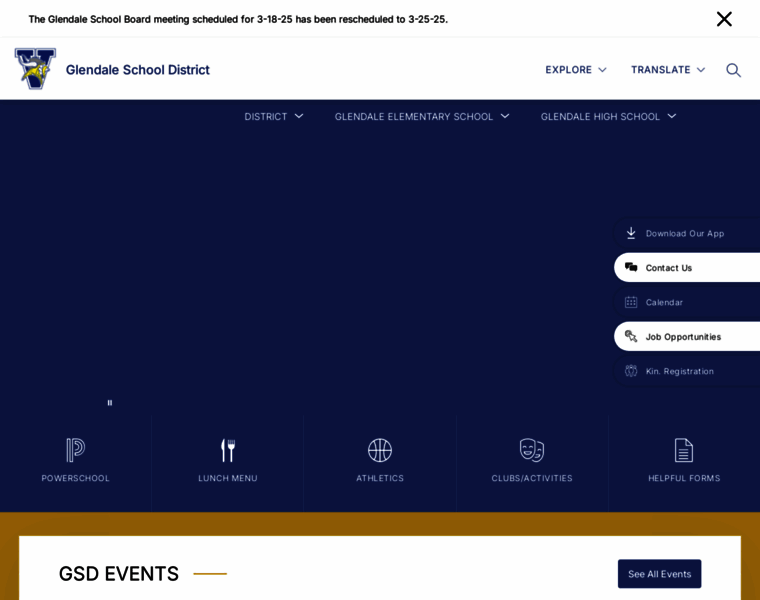Image resolution: width=760 pixels, height=600 pixels.
Task: Click the Kin. Registration people icon
Action: coord(631,371)
